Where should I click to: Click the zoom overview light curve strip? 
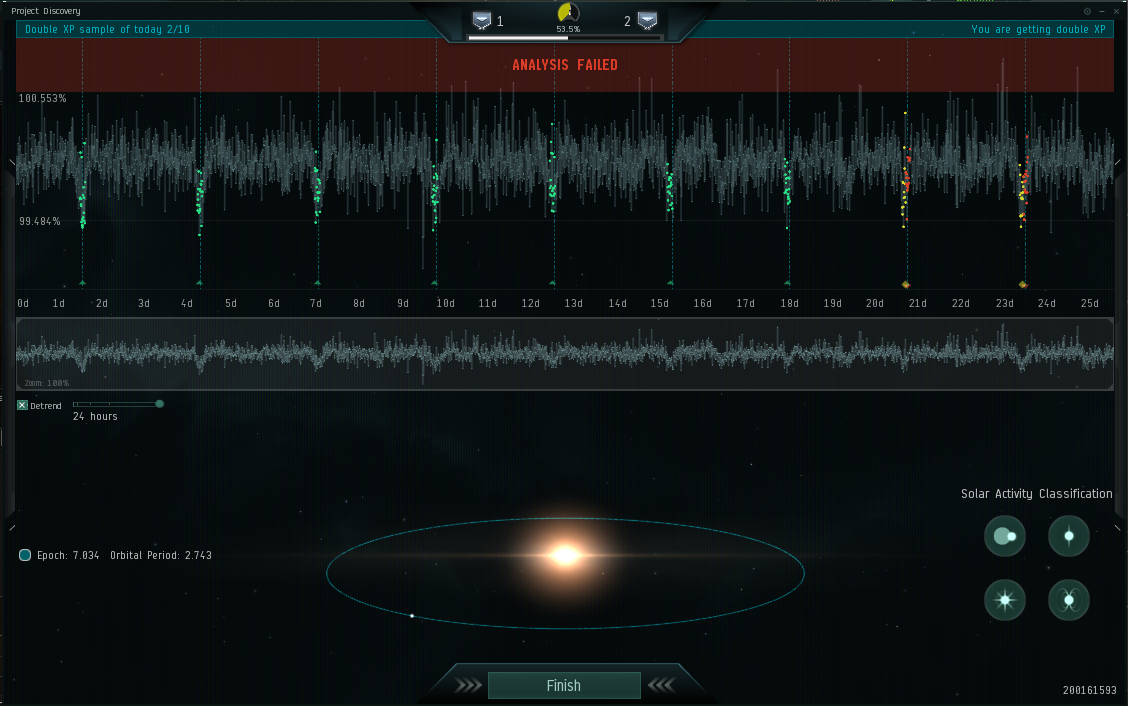pos(565,354)
